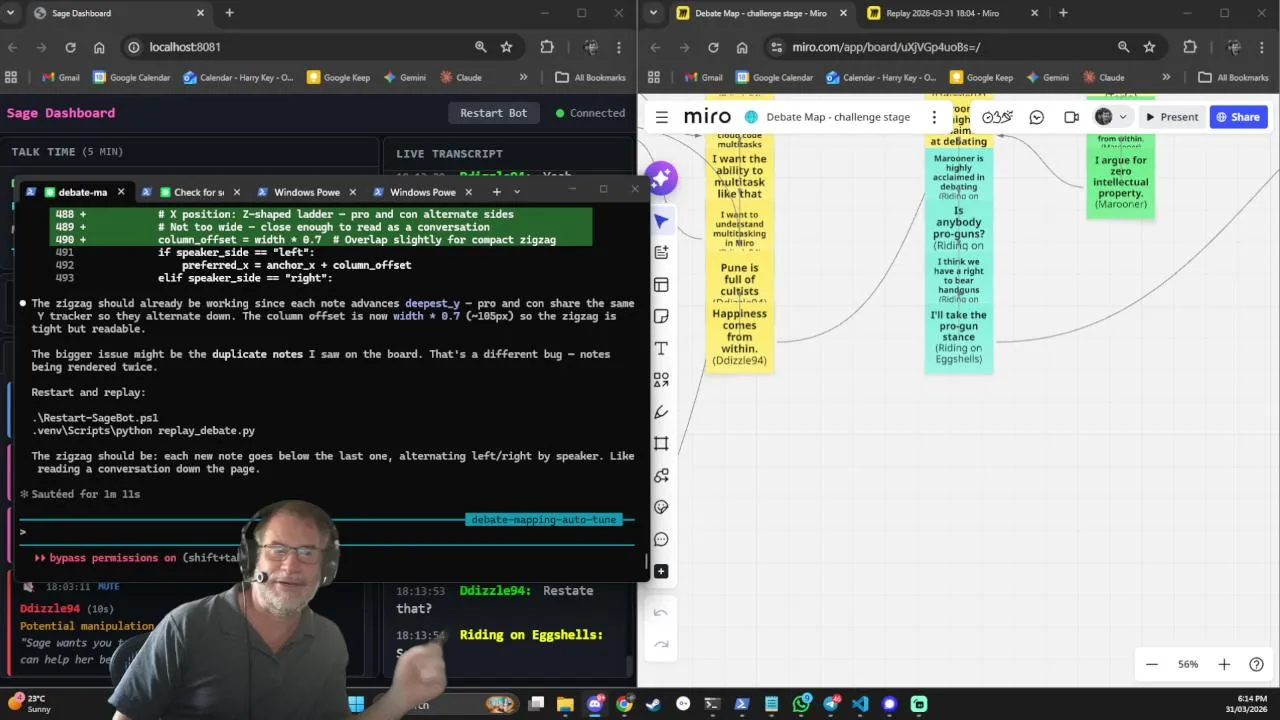This screenshot has width=1280, height=720.
Task: Open Miro zoom level 56% menu
Action: coord(1188,664)
